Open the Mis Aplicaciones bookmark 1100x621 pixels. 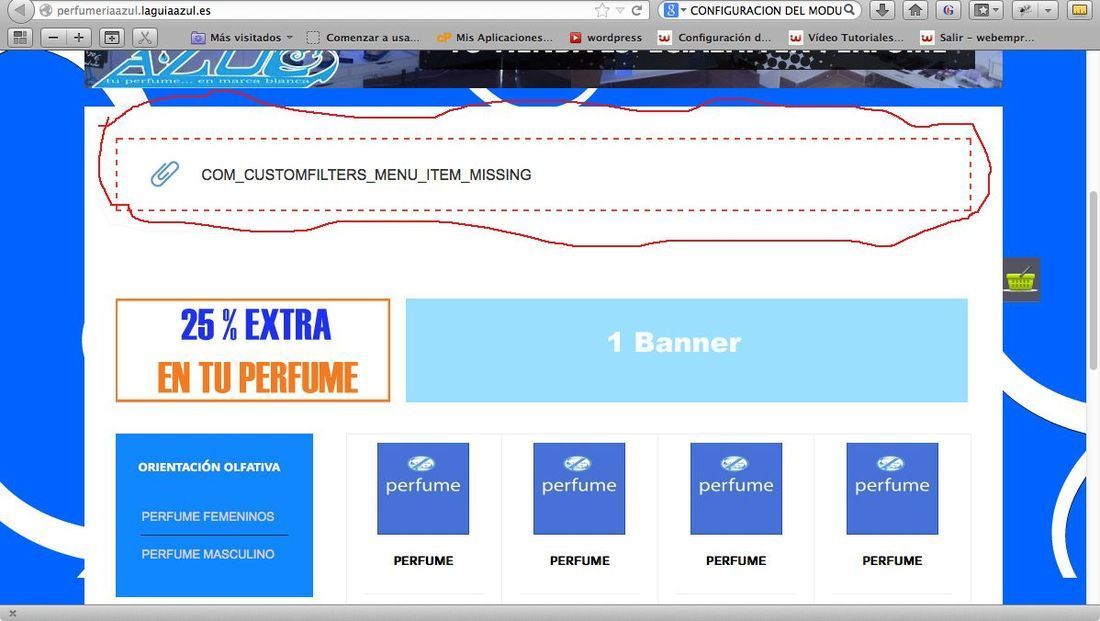coord(494,37)
